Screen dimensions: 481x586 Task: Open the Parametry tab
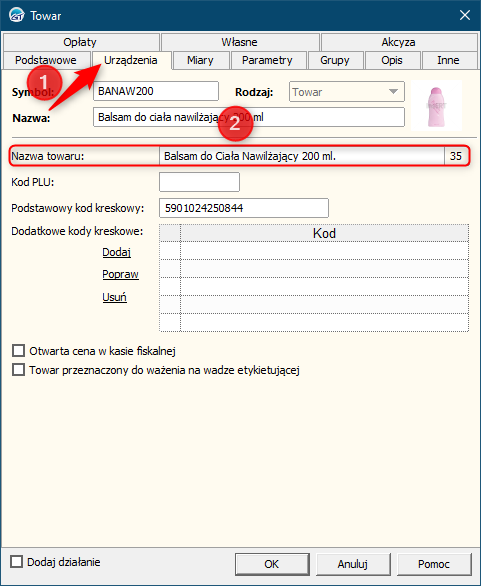pos(268,60)
